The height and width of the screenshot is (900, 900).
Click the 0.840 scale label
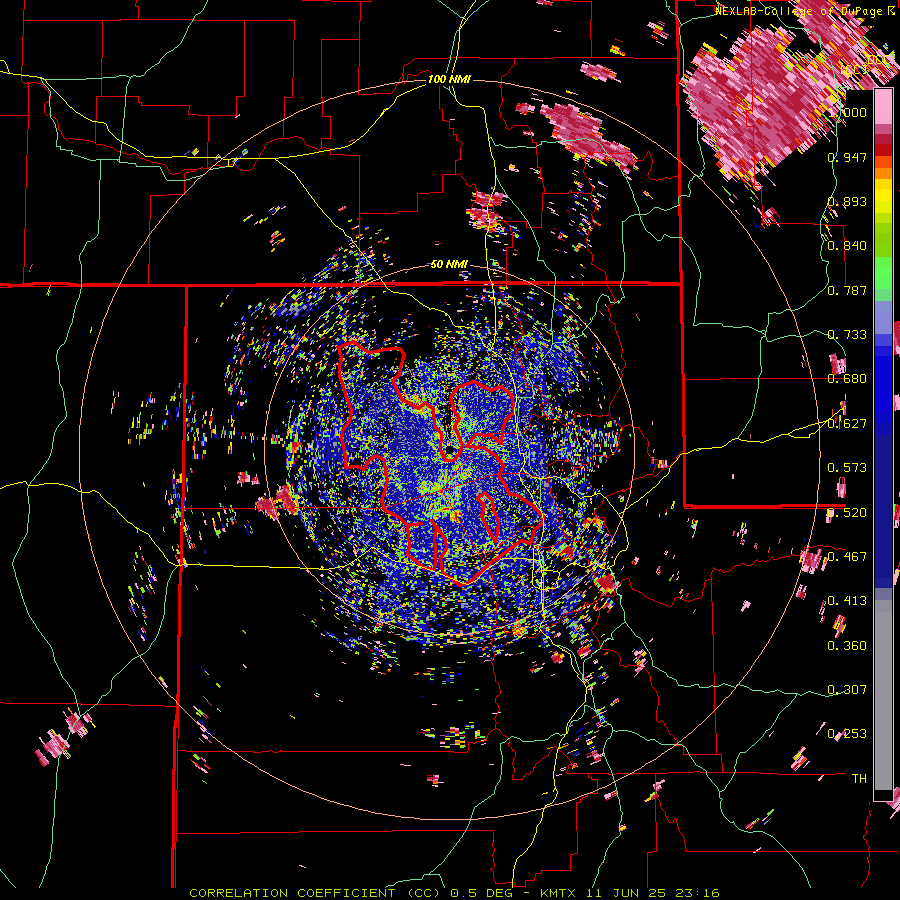point(847,246)
